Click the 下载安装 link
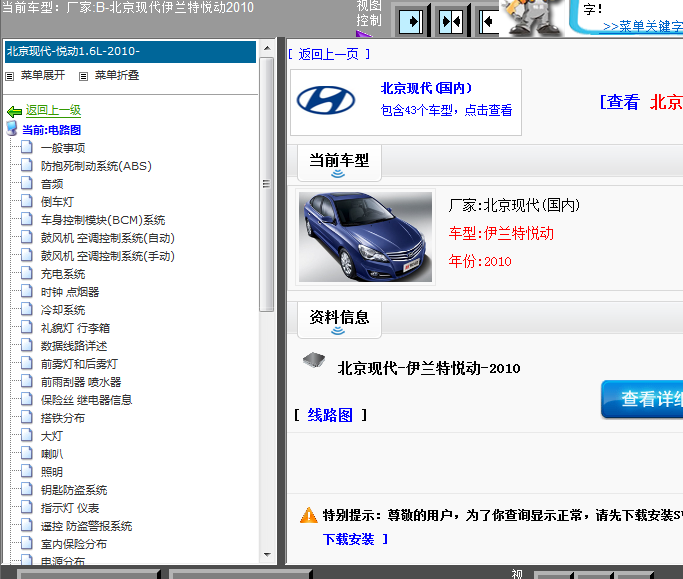The width and height of the screenshot is (683, 579). (x=348, y=539)
